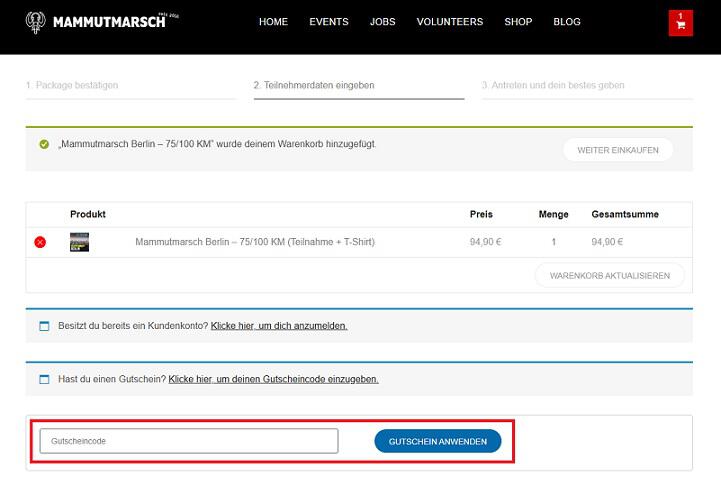This screenshot has width=721, height=495.
Task: Click the window icon beside Gutschein question
Action: click(x=44, y=379)
